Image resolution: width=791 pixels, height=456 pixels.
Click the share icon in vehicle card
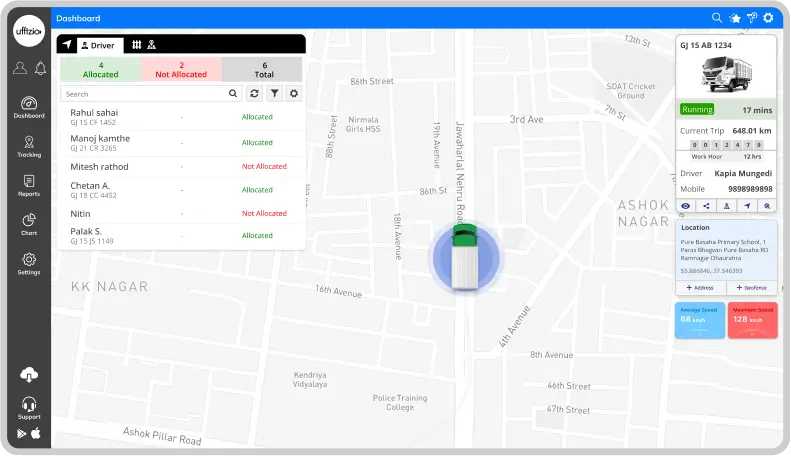click(707, 206)
